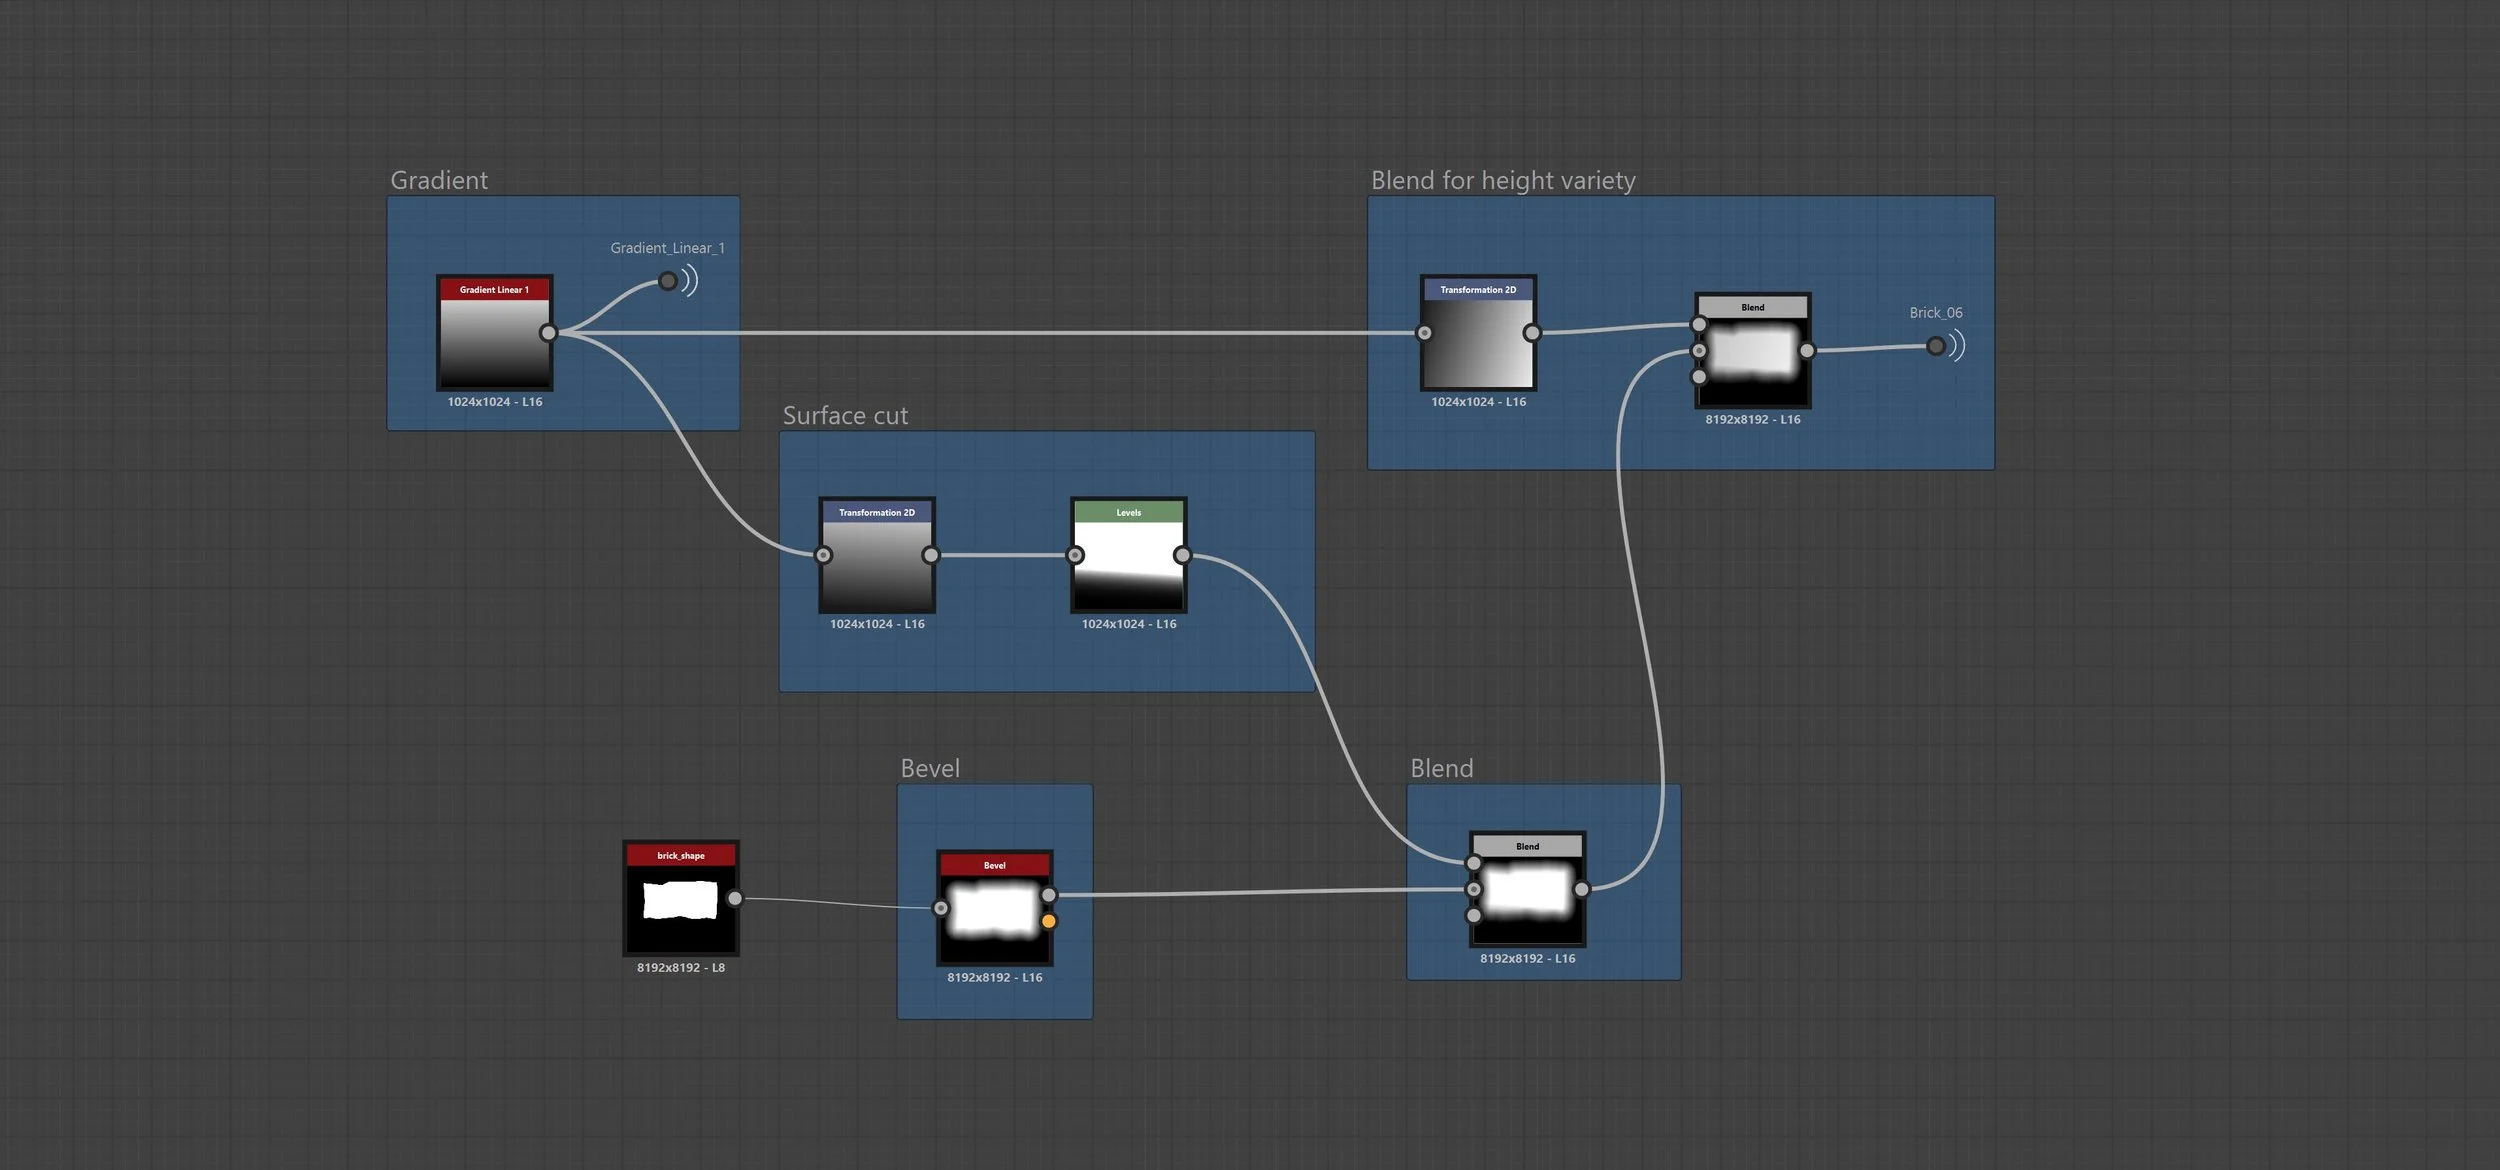The width and height of the screenshot is (2500, 1170).
Task: Click the brick_shape node output pin
Action: tap(735, 899)
